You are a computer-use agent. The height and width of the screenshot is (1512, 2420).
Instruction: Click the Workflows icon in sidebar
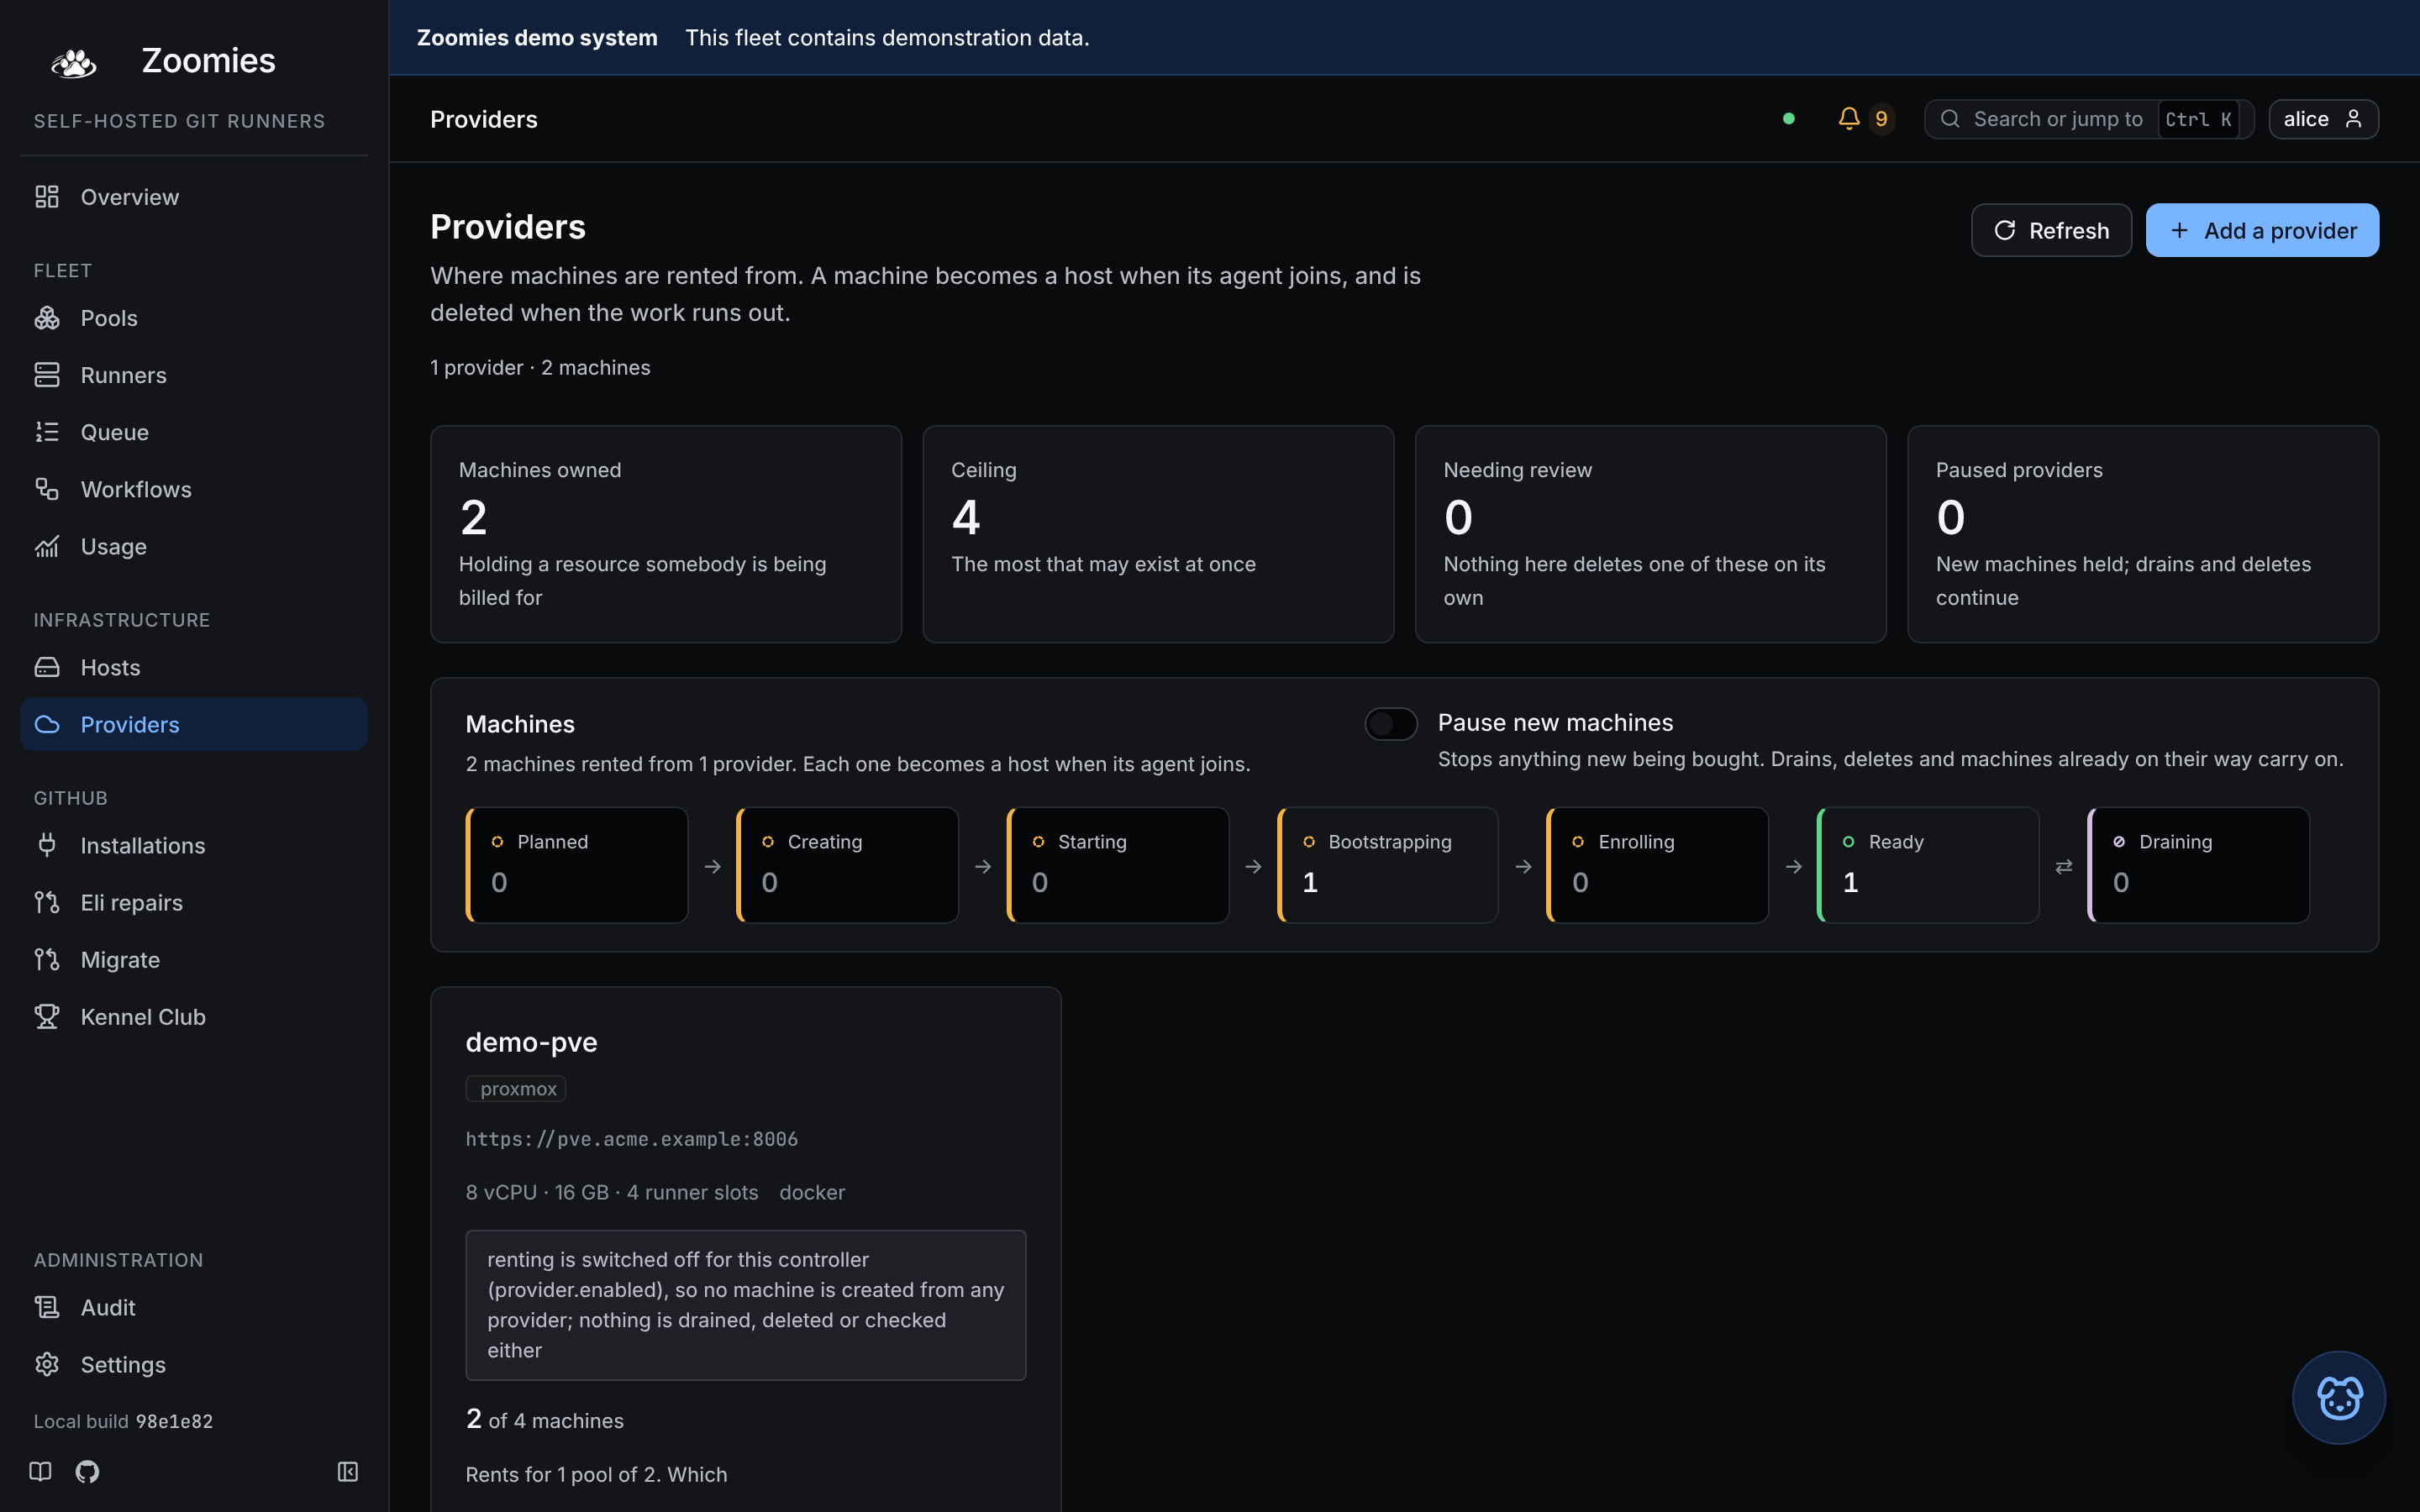click(47, 489)
